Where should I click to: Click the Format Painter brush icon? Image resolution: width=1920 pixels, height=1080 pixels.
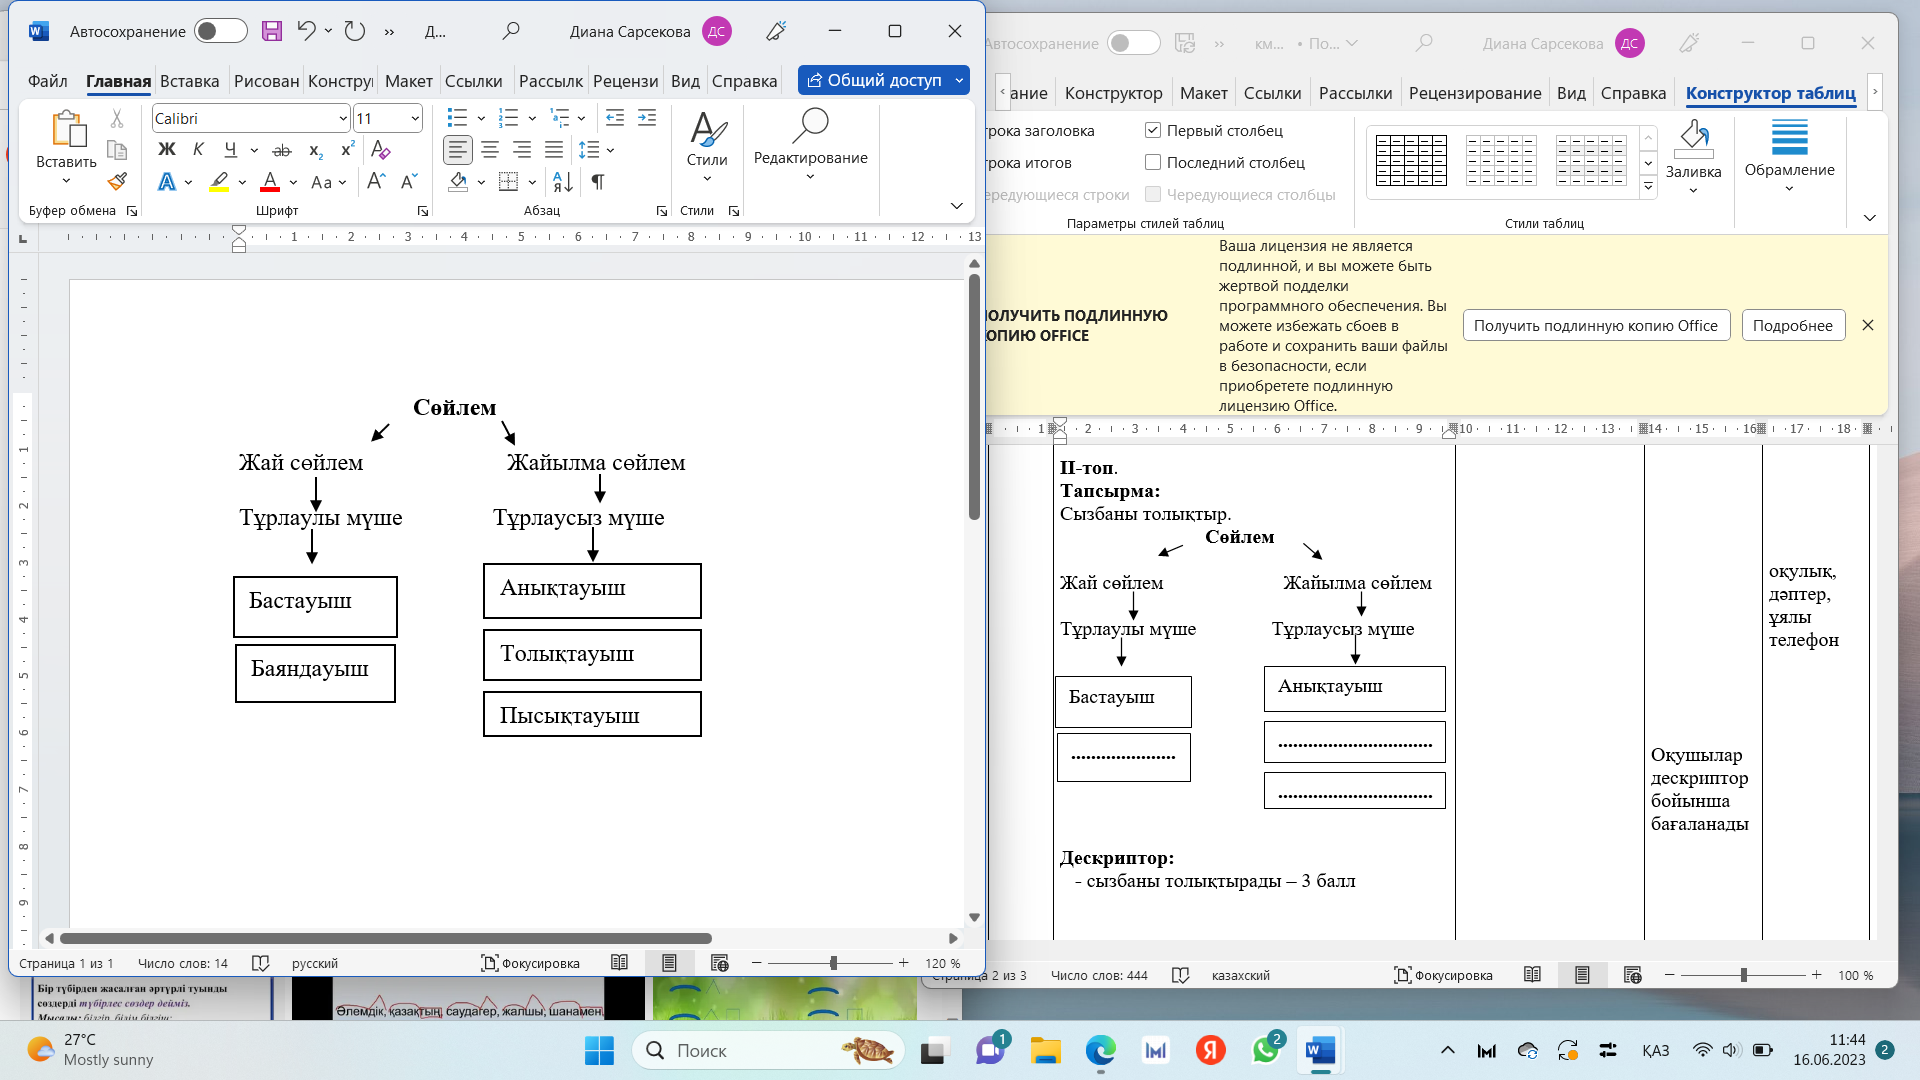[117, 181]
